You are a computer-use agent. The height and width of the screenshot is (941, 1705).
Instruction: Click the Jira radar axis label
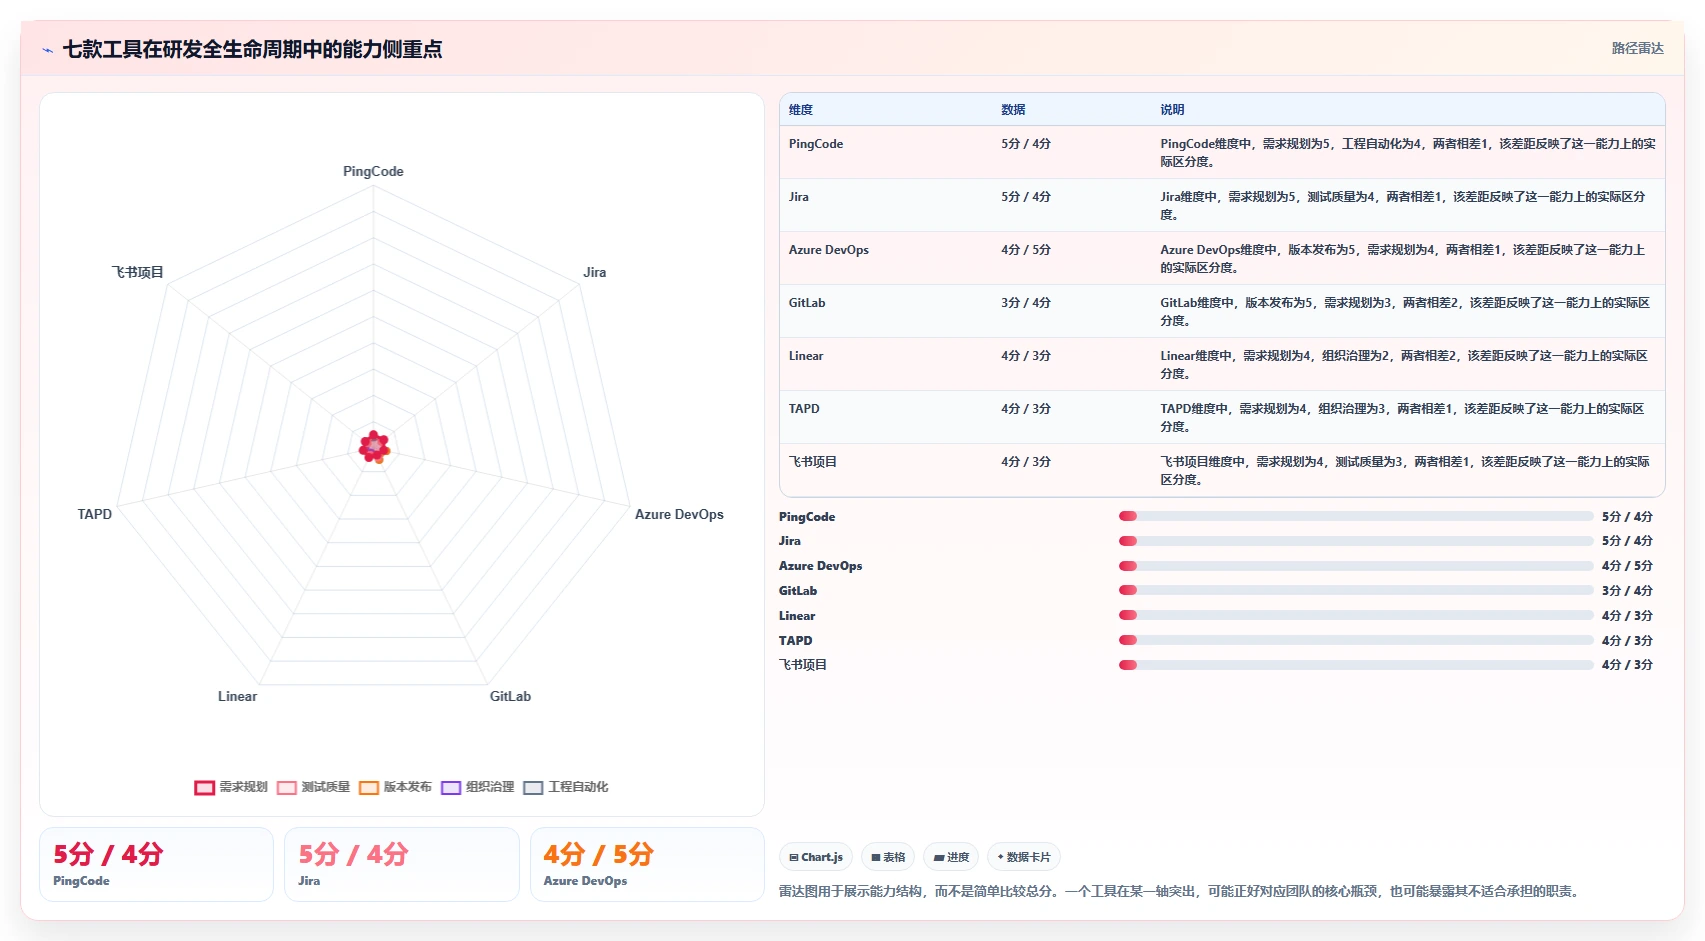(x=595, y=272)
